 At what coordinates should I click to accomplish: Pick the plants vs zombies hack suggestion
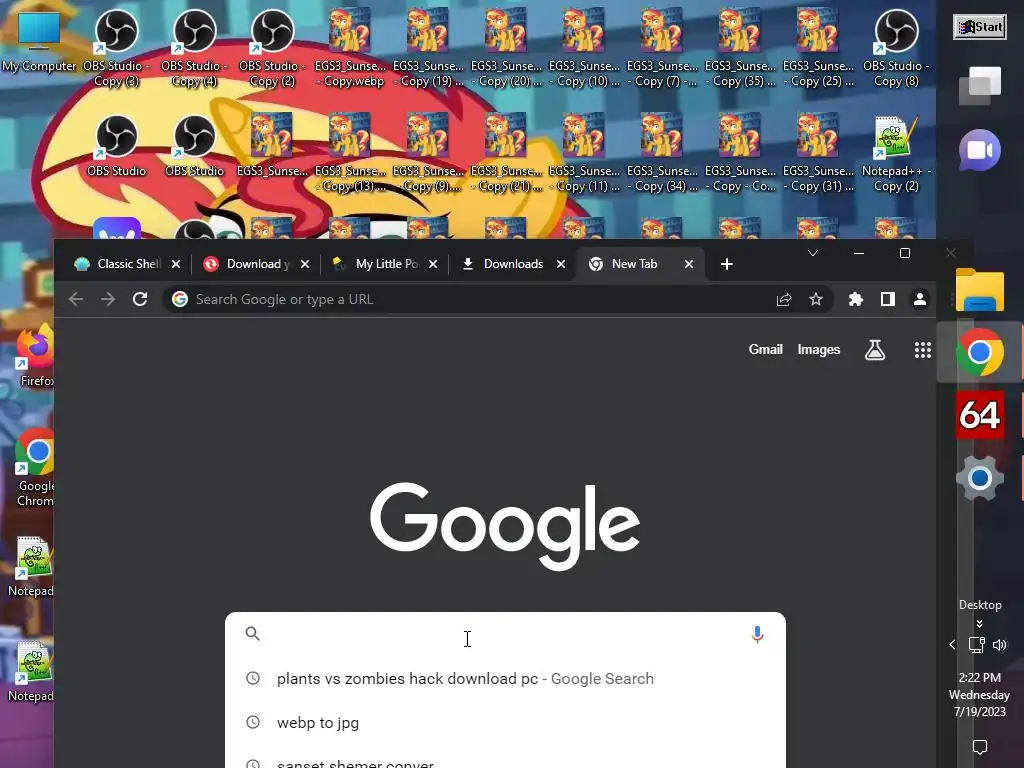pos(504,679)
